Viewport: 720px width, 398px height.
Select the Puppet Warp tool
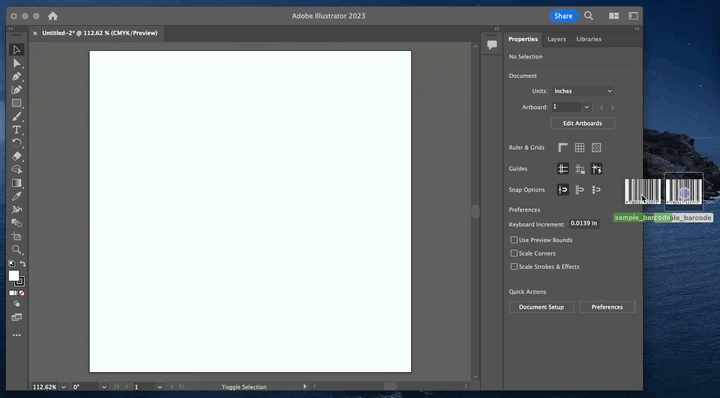(x=17, y=209)
